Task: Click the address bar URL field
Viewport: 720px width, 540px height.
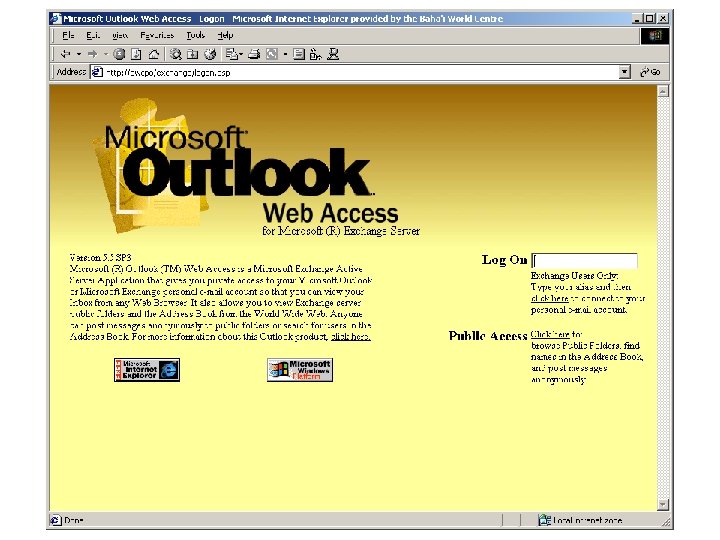Action: click(x=360, y=72)
